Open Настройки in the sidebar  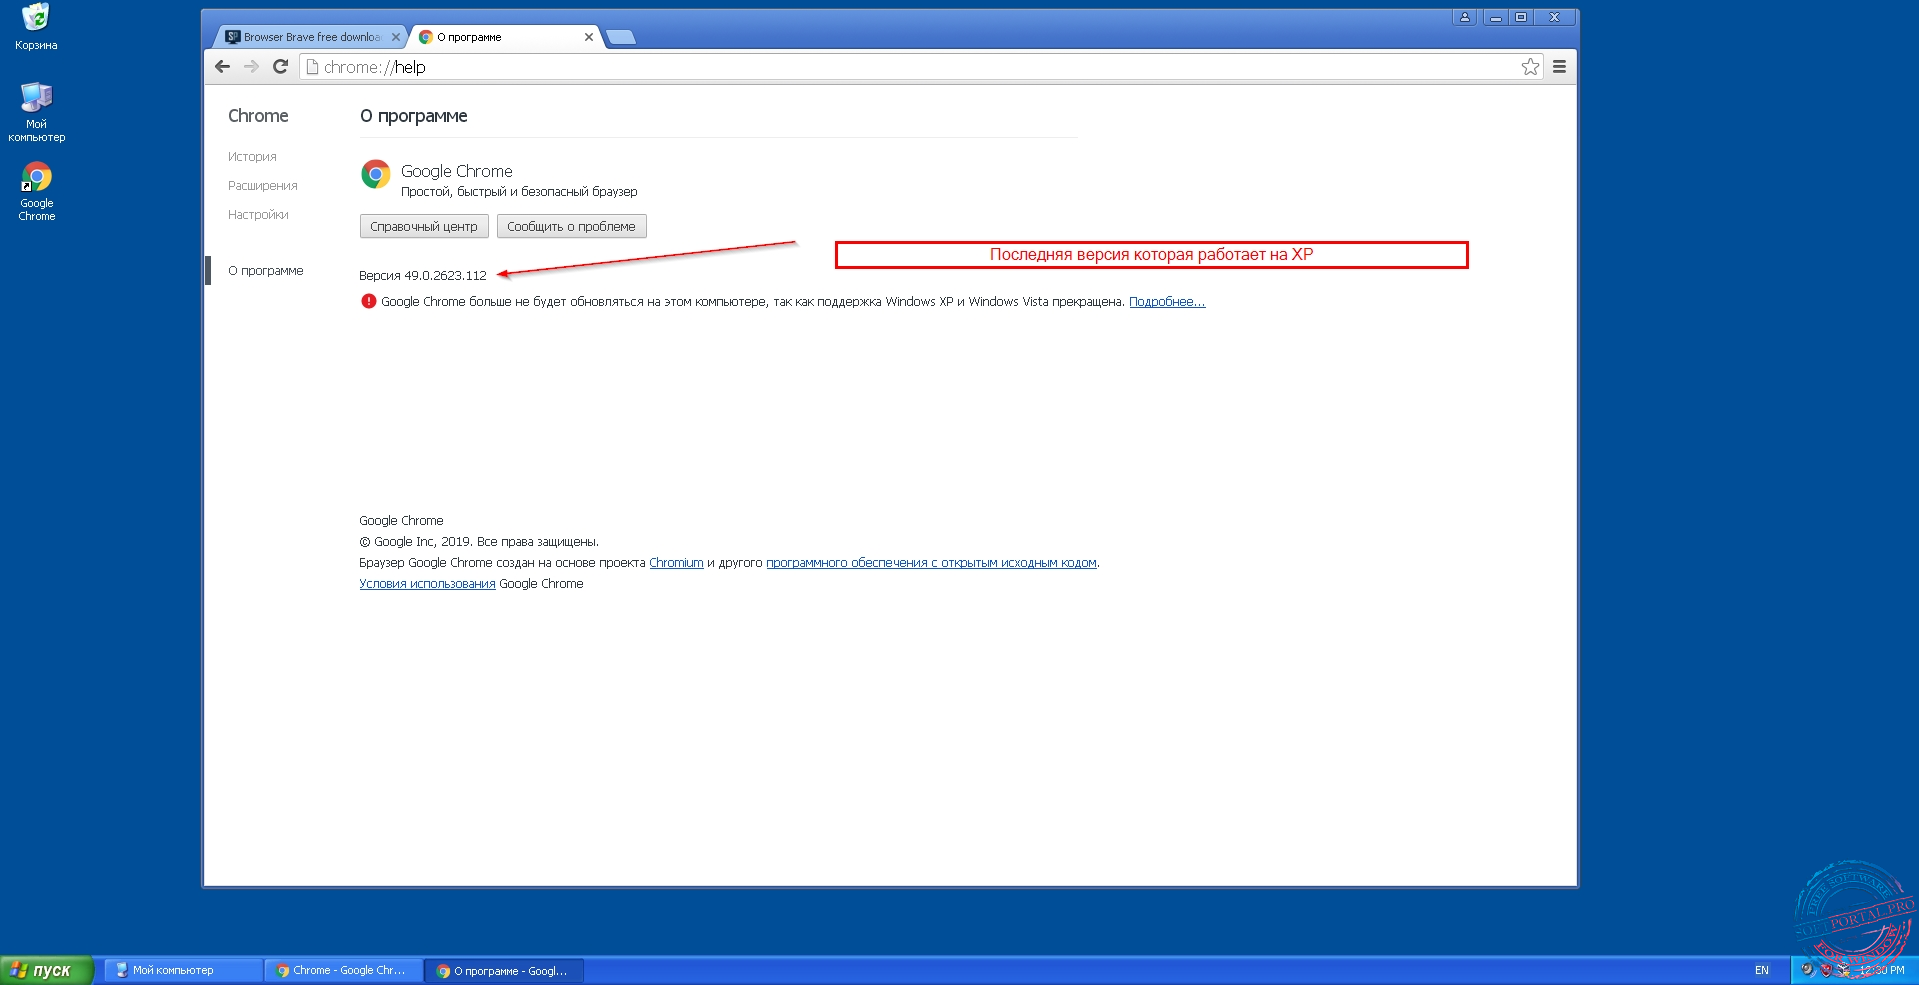click(x=258, y=215)
